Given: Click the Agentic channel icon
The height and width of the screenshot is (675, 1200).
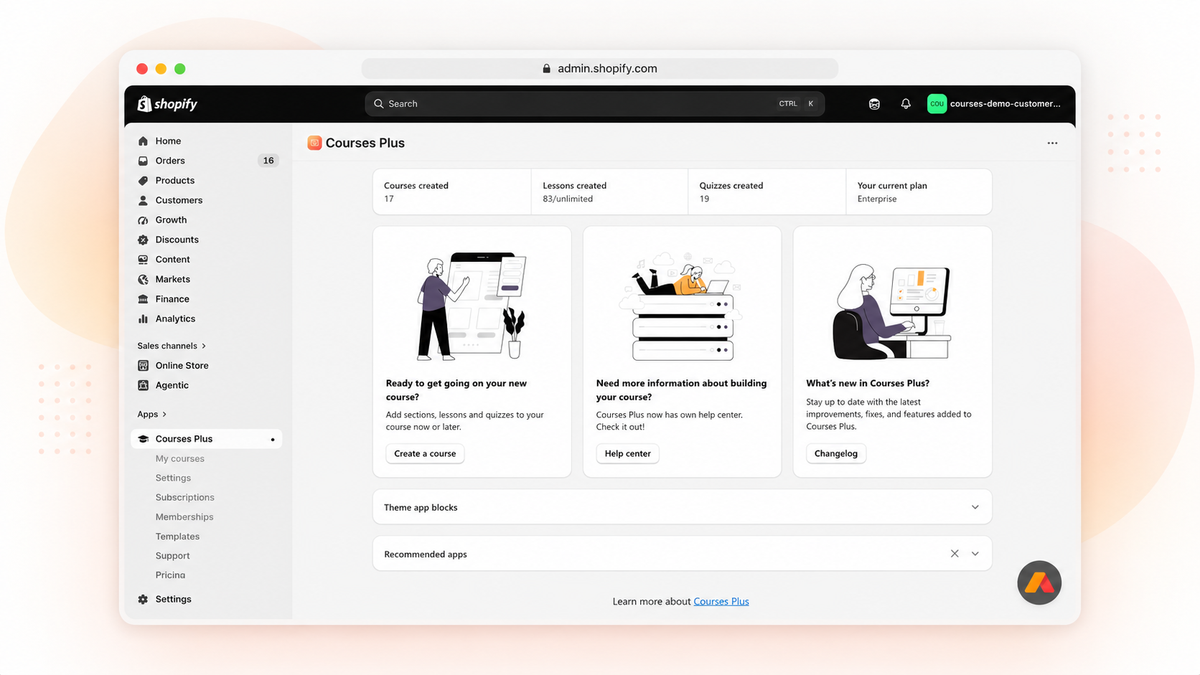Looking at the screenshot, I should [143, 385].
